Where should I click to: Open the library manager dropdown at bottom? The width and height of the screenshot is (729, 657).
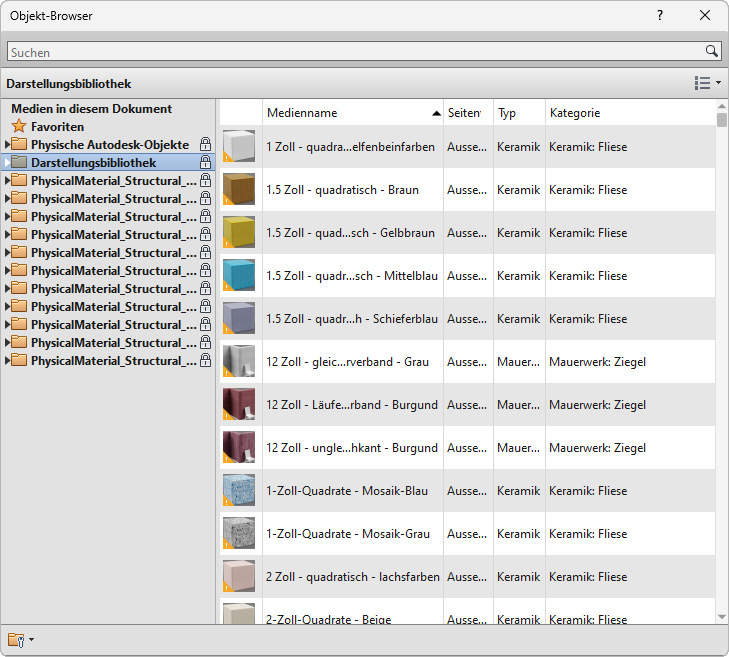tap(20, 640)
